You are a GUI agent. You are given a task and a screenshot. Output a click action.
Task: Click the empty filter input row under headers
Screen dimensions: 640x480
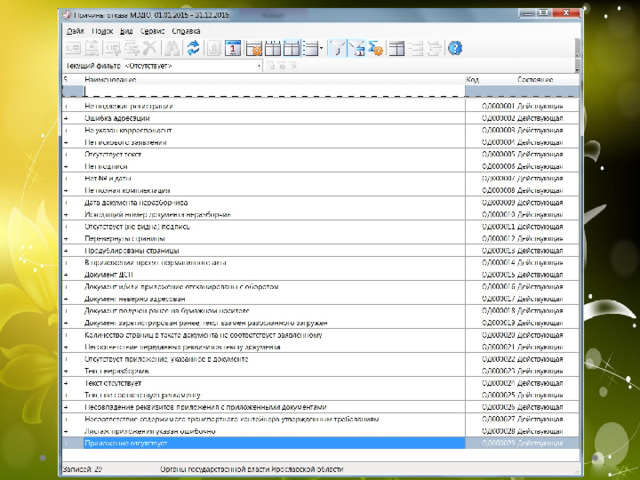(270, 91)
